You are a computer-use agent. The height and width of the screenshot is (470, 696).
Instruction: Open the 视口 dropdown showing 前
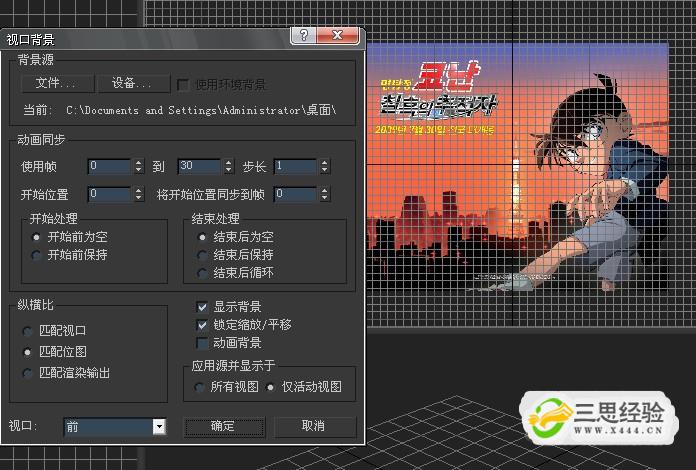pyautogui.click(x=115, y=427)
